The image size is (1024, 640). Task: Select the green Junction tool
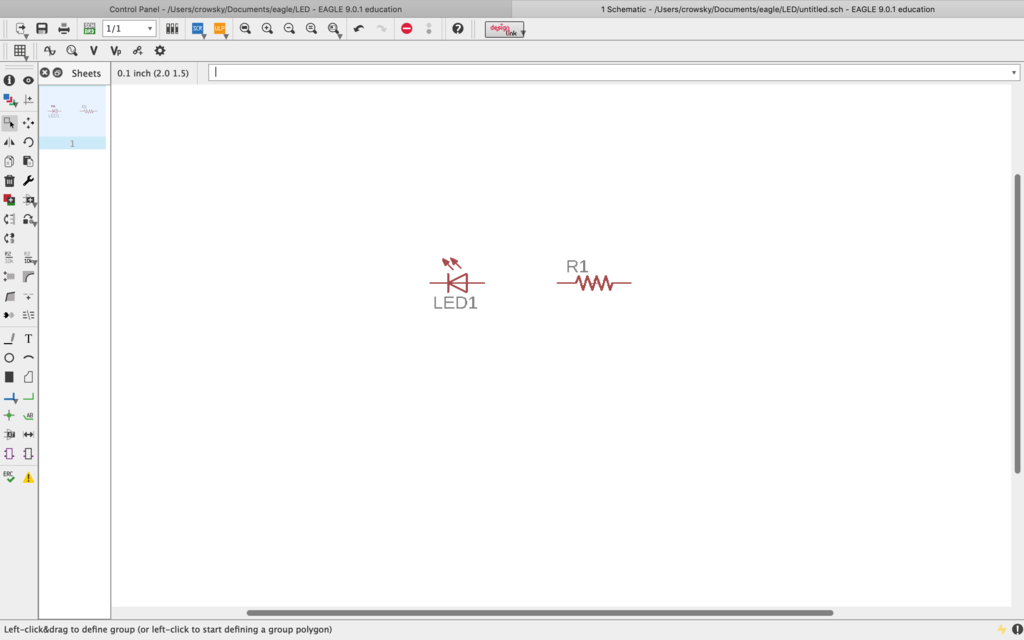[x=9, y=415]
